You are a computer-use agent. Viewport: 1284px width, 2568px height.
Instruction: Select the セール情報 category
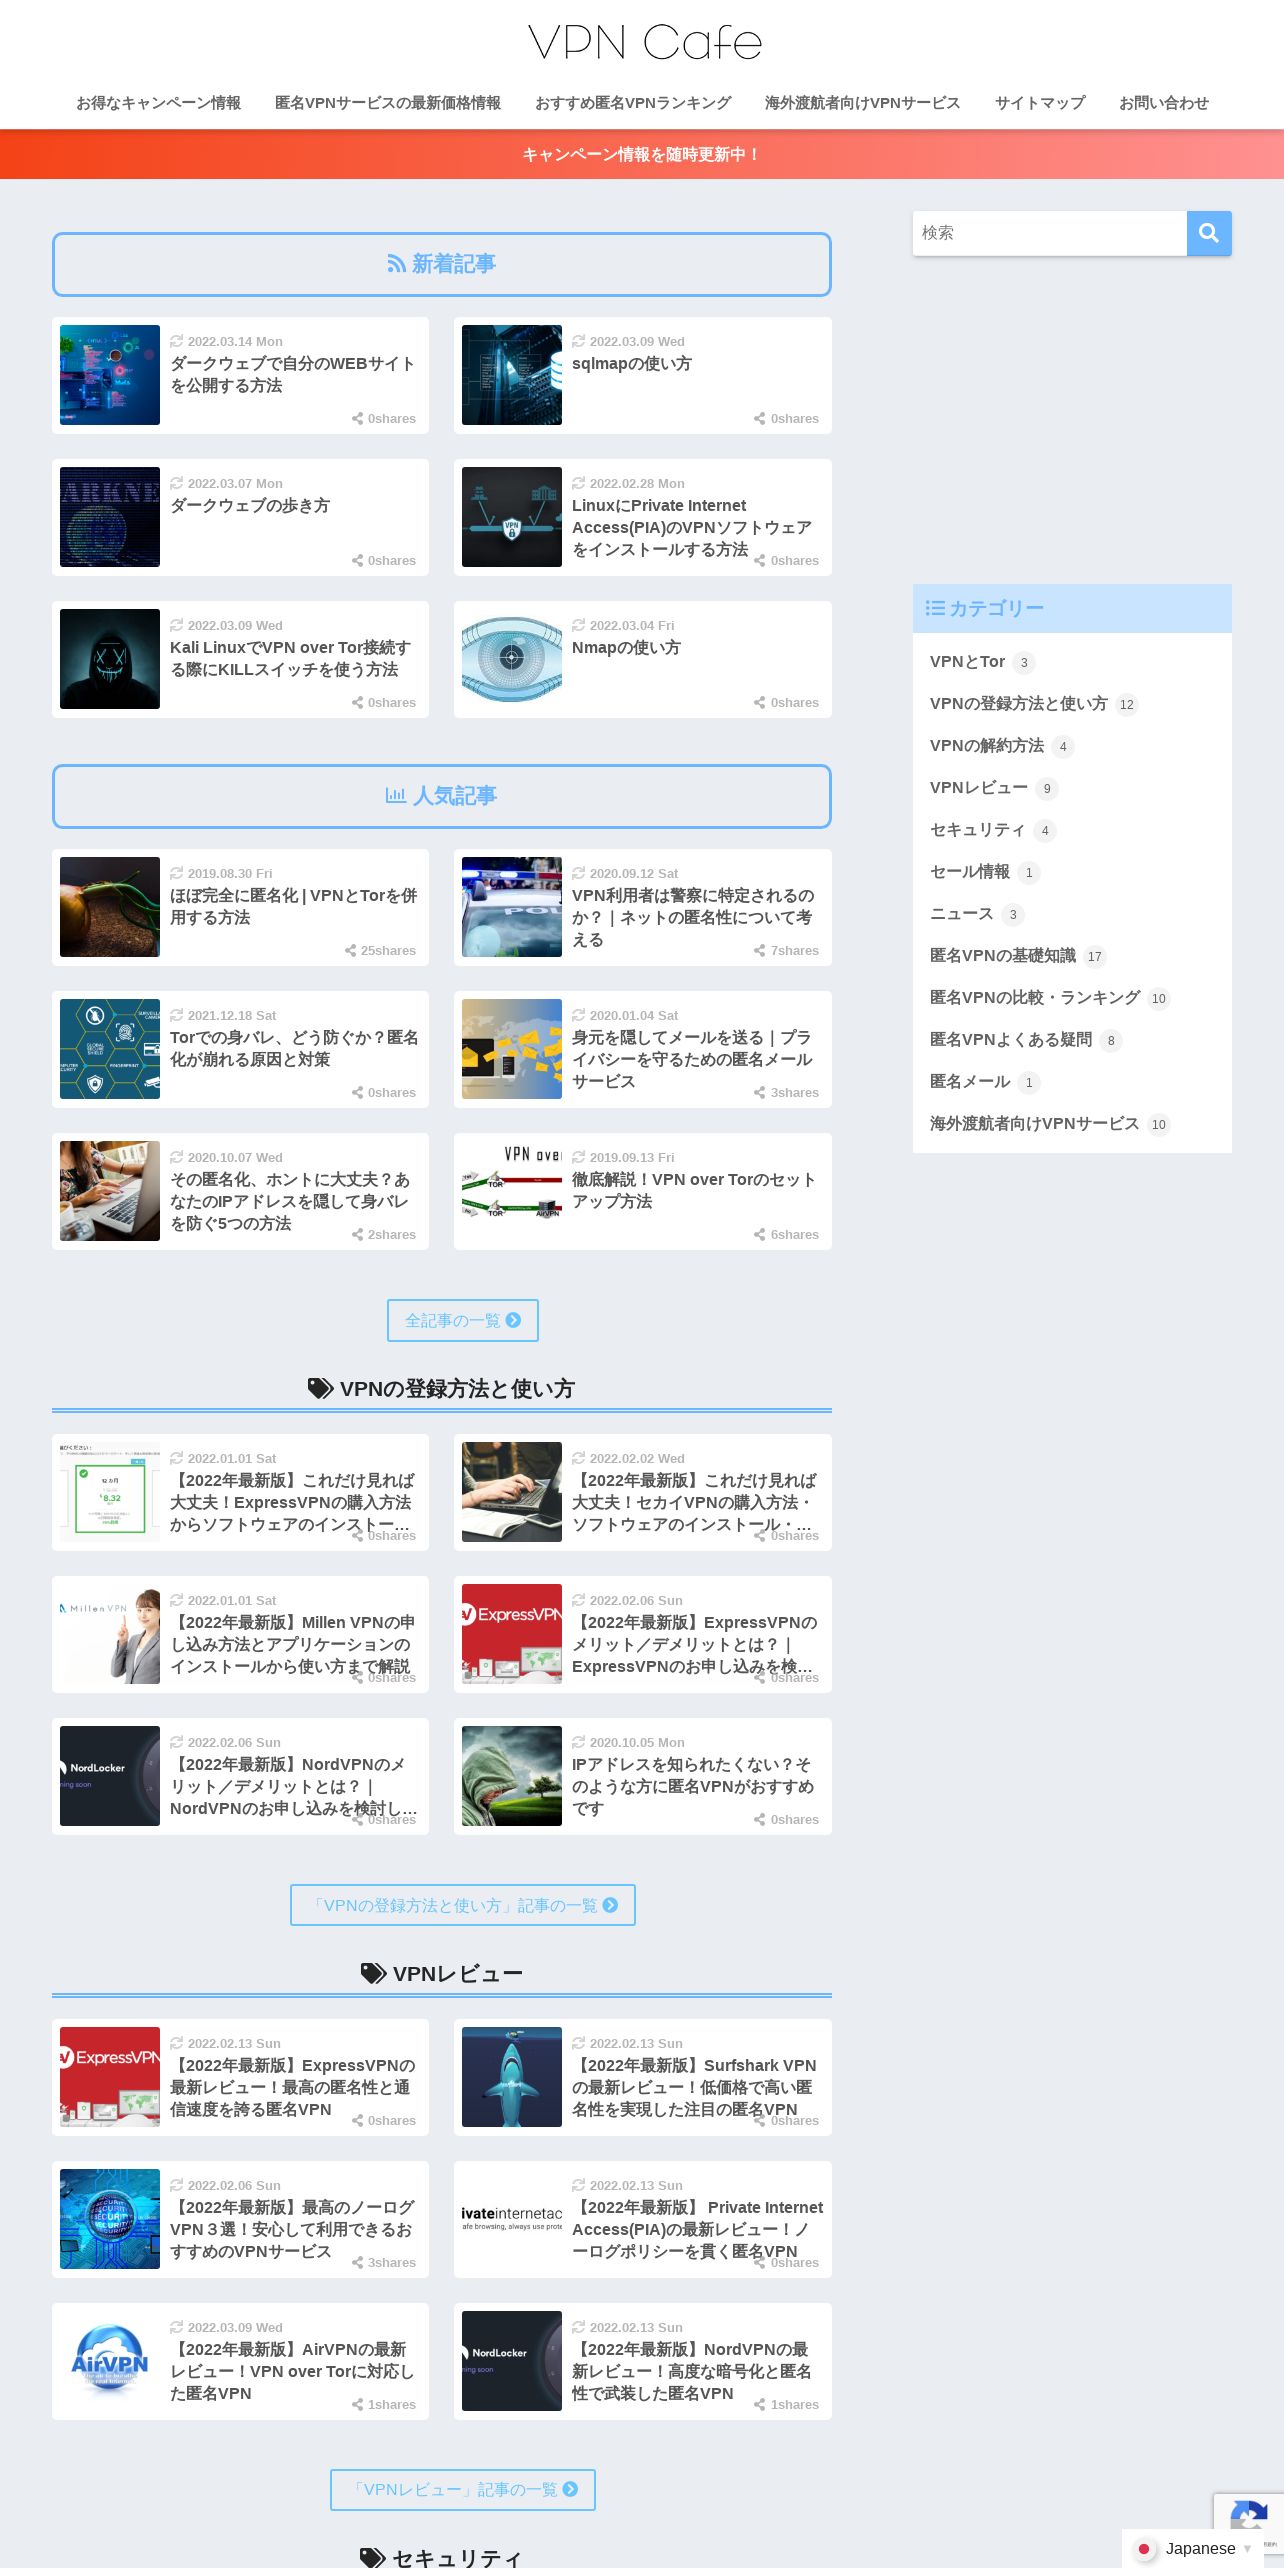pos(970,872)
